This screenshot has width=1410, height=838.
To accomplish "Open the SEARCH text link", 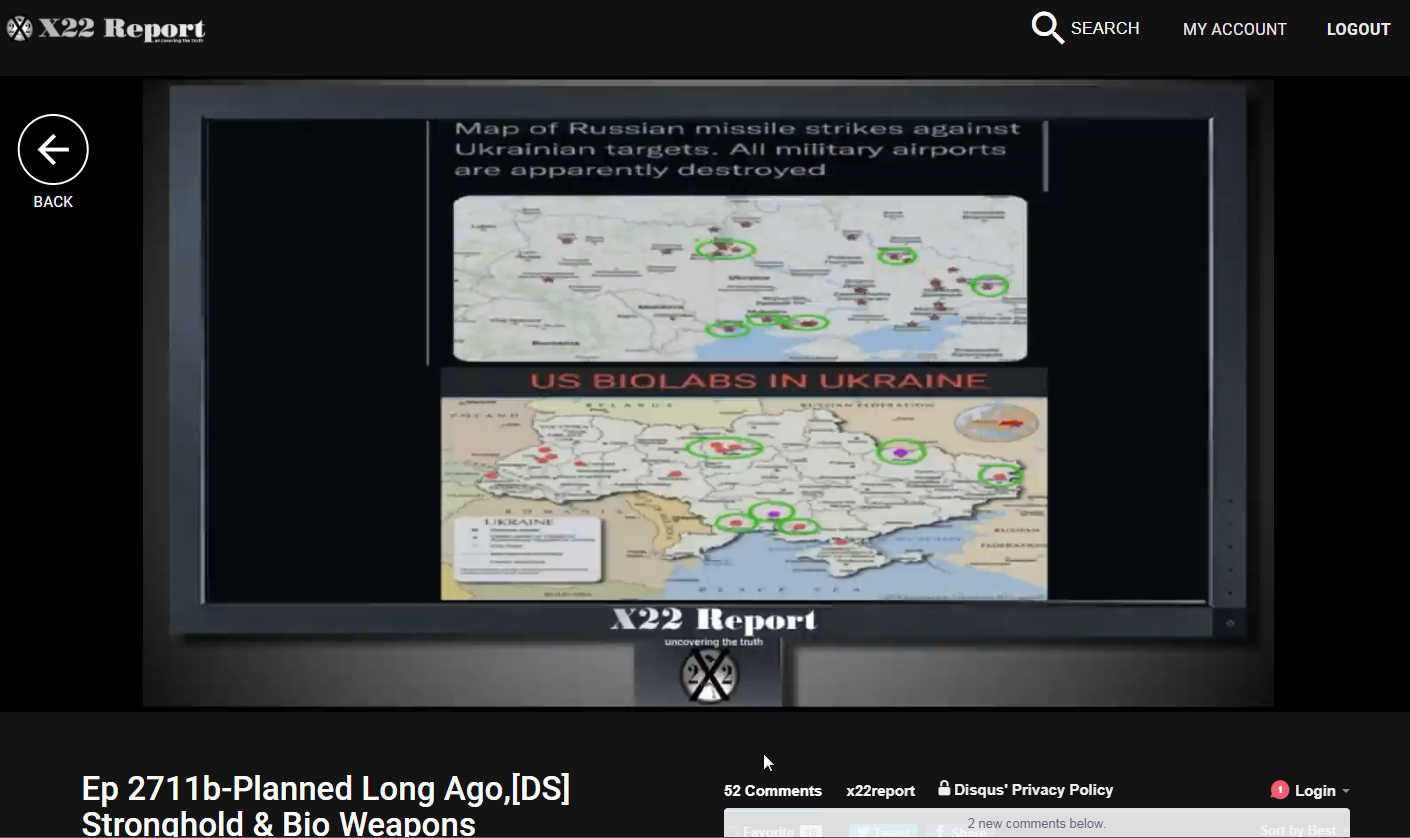I will coord(1105,28).
